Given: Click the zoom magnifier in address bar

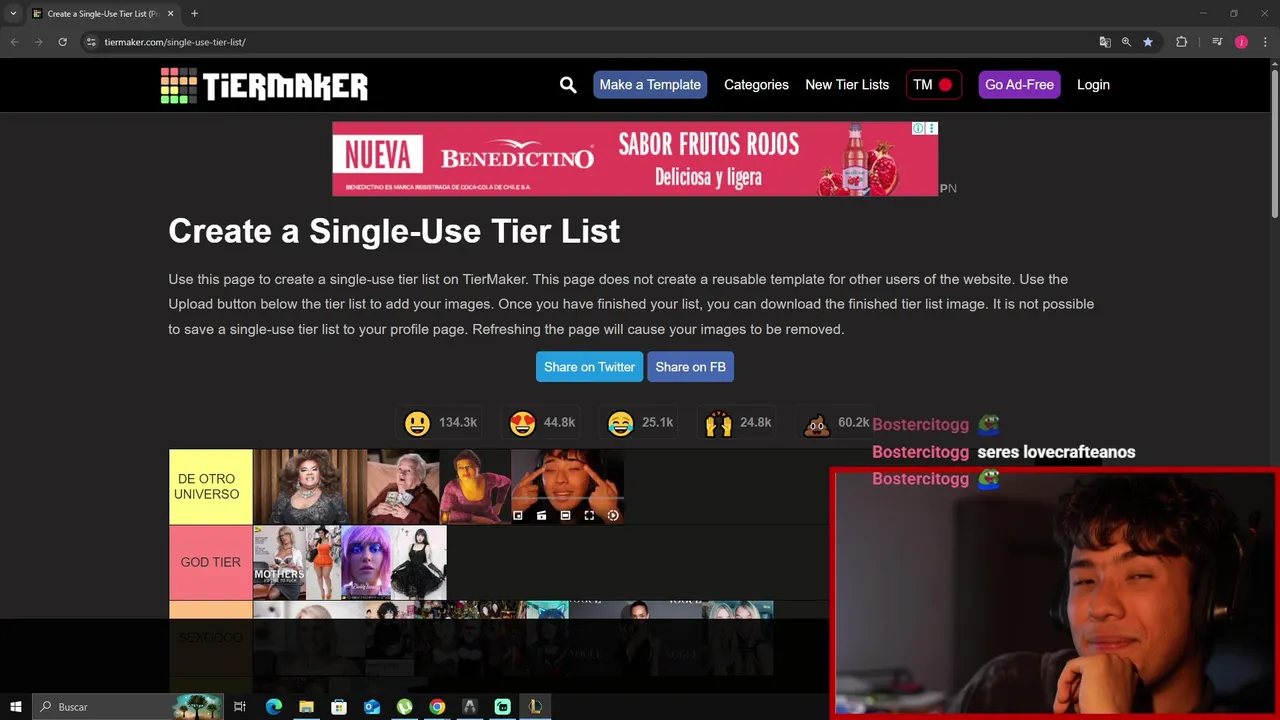Looking at the screenshot, I should click(x=1126, y=42).
